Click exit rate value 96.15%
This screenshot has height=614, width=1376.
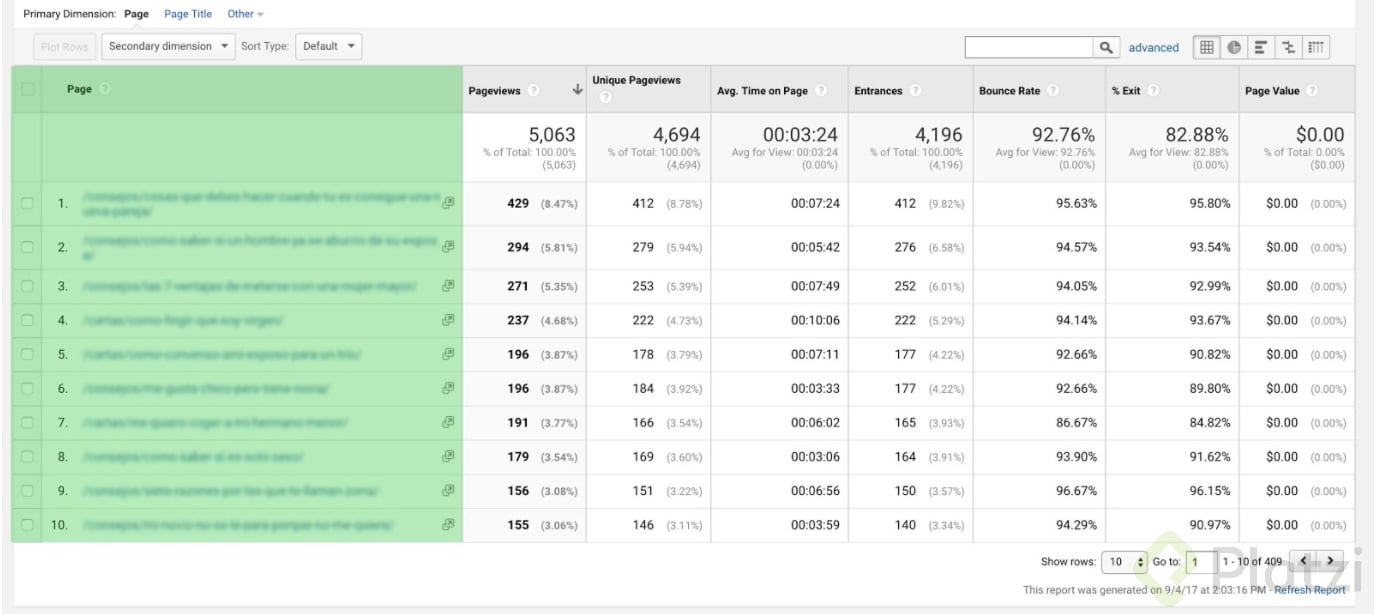tap(1210, 491)
